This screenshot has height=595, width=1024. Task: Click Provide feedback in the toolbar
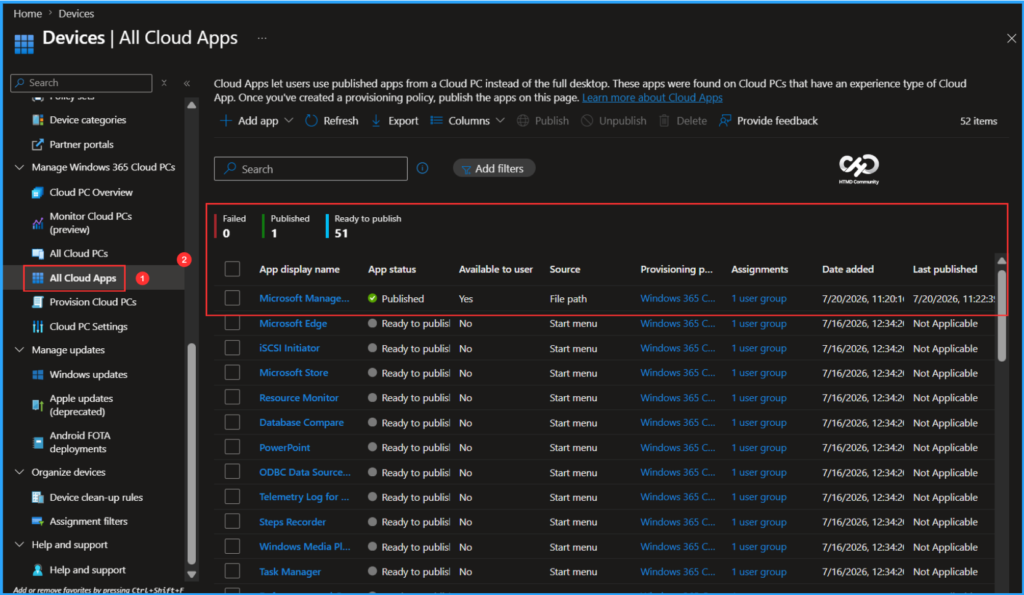[x=769, y=121]
